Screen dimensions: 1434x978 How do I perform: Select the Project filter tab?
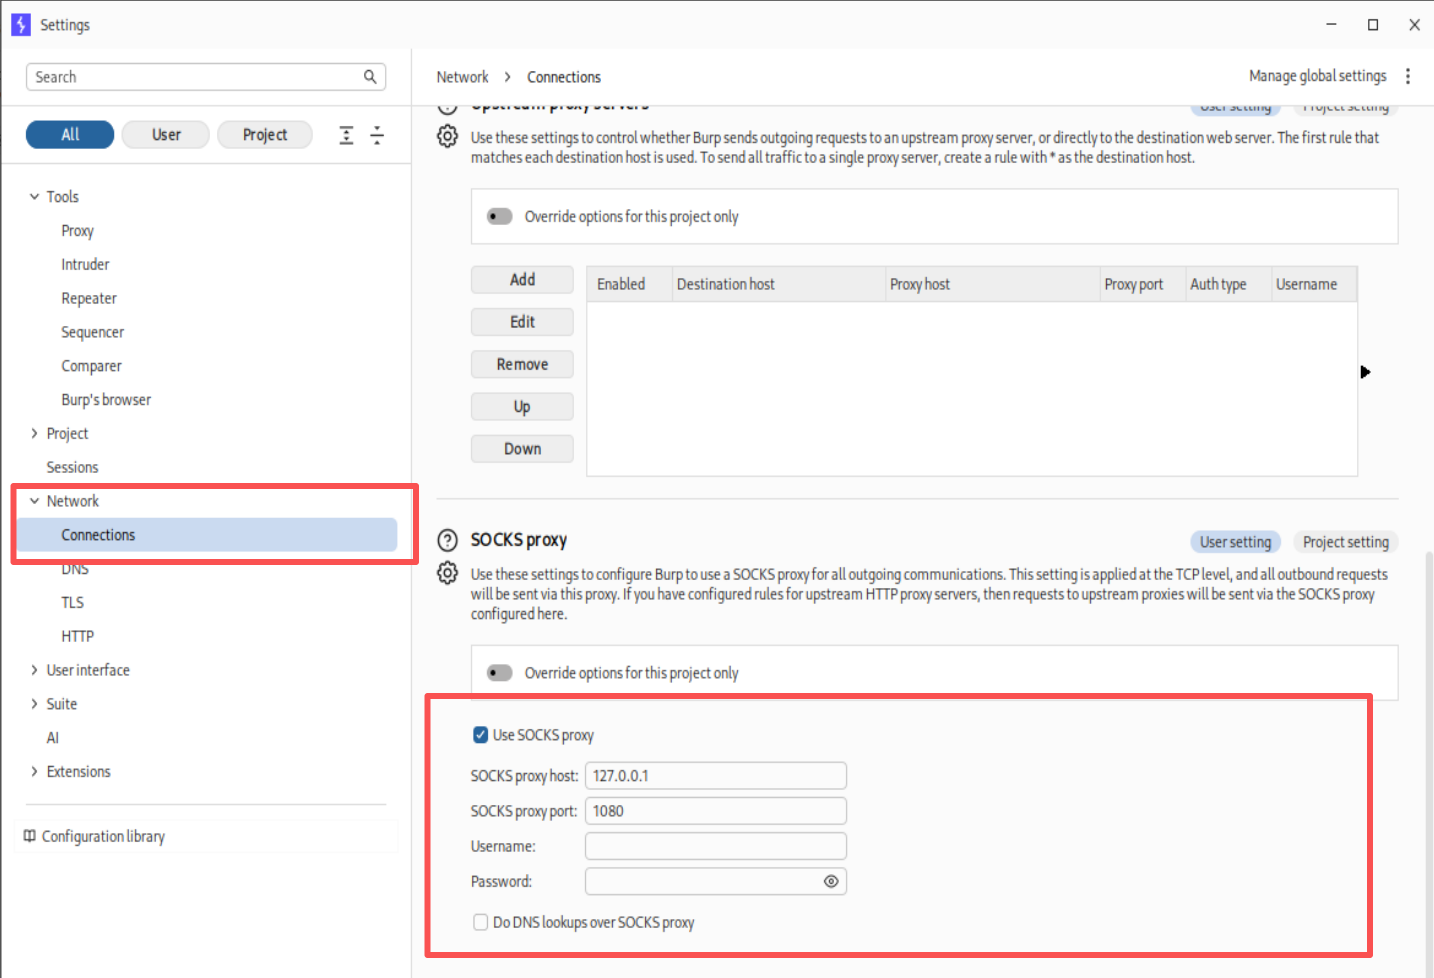[264, 135]
